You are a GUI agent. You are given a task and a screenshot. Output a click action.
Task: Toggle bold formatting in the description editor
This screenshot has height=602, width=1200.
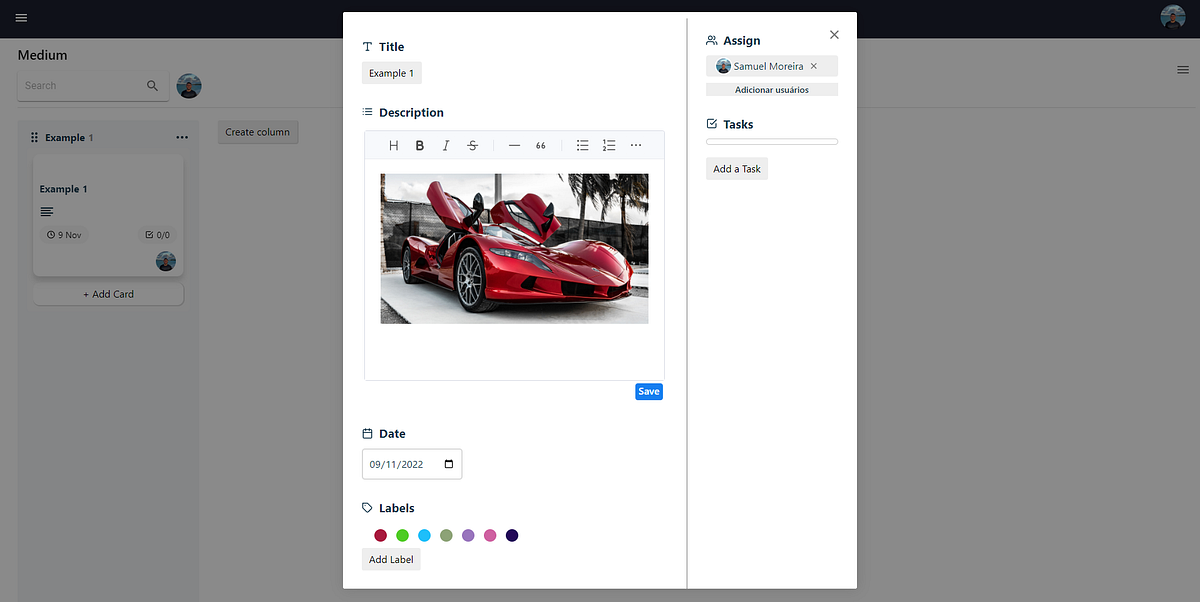point(419,145)
